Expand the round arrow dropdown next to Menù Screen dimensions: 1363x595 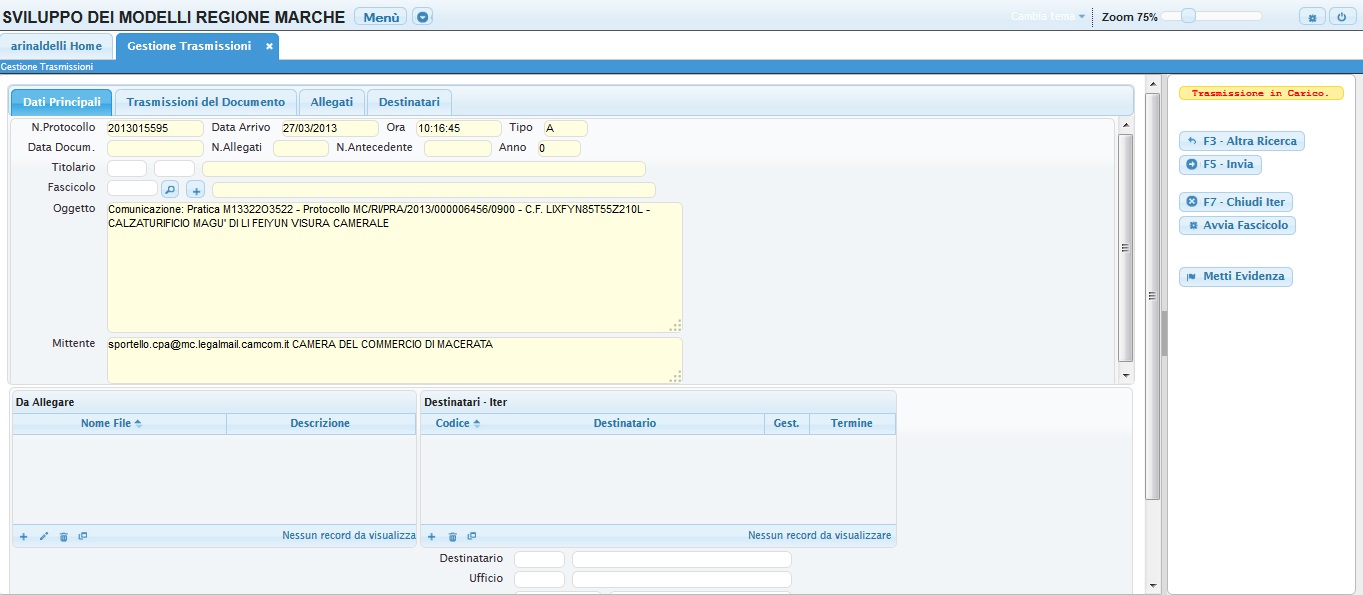click(x=423, y=17)
